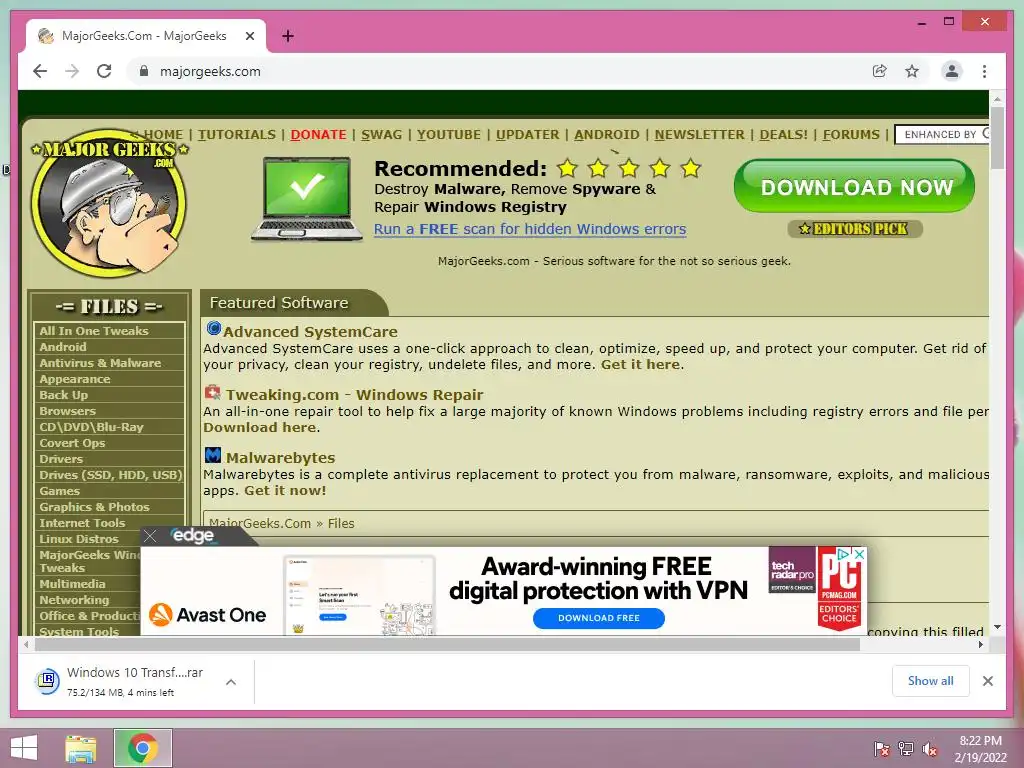Viewport: 1024px width, 768px height.
Task: Click the Get it here link
Action: coord(641,364)
